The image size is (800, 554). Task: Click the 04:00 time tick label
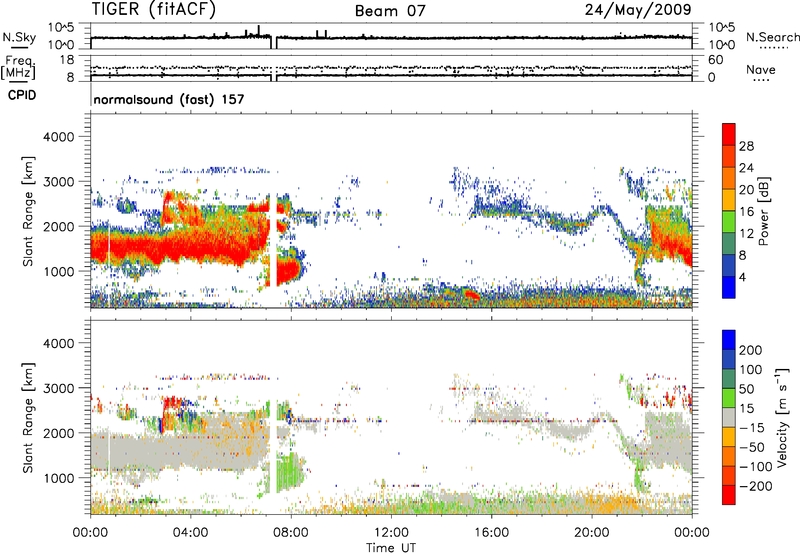pos(191,533)
